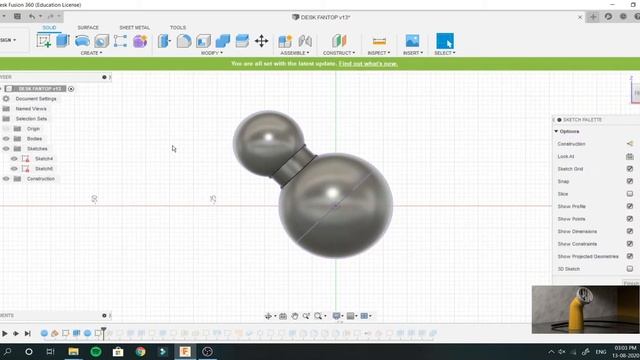This screenshot has width=640, height=360.
Task: Click the Document Settings gear icon
Action: click(6, 99)
